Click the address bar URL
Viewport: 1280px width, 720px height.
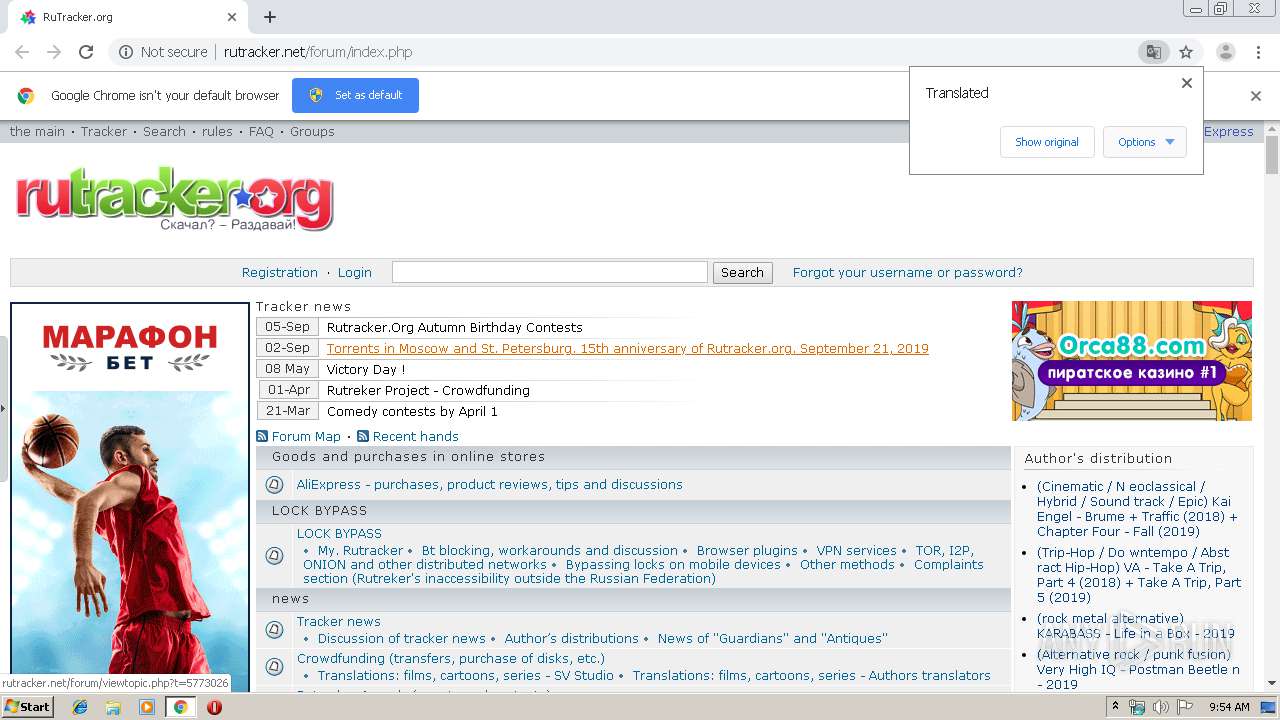click(318, 52)
